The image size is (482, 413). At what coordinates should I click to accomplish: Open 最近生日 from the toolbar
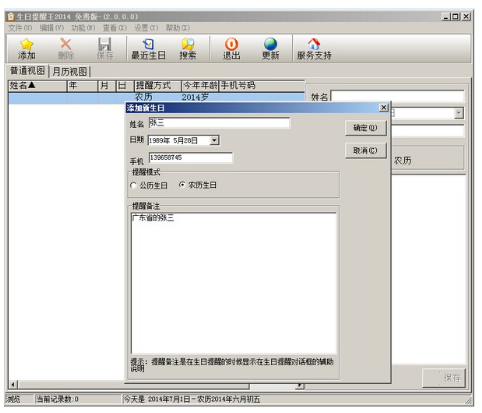coord(148,49)
